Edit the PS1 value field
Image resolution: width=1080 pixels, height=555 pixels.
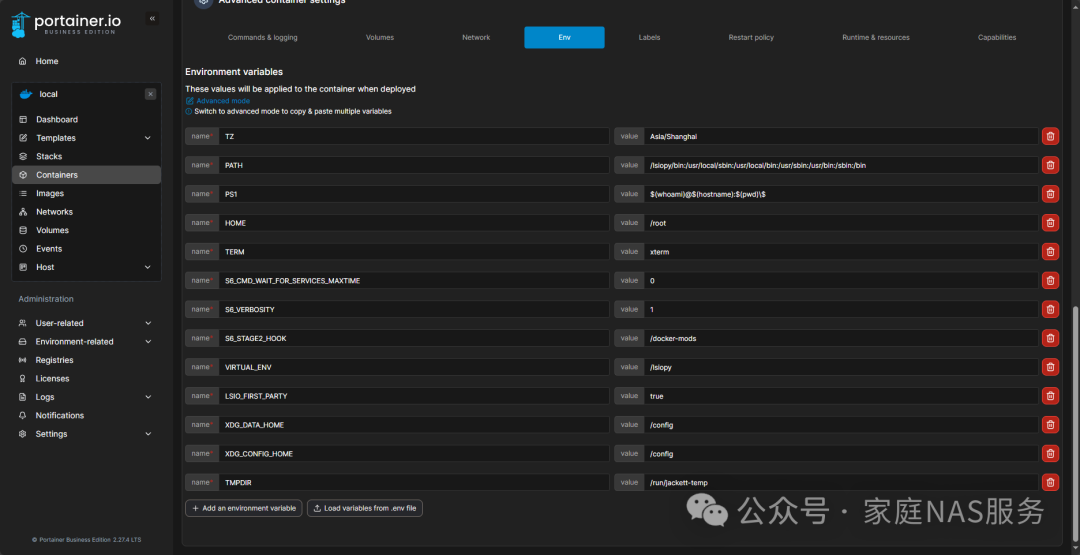pos(841,194)
